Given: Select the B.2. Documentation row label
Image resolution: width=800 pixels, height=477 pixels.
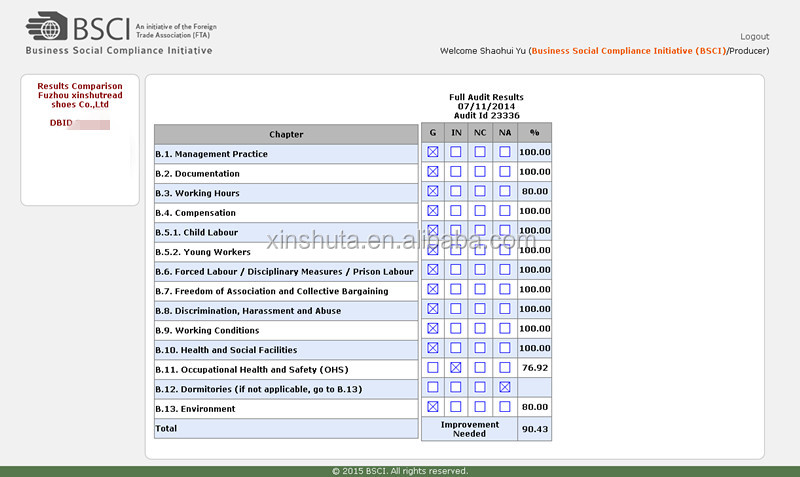Looking at the screenshot, I should (197, 173).
